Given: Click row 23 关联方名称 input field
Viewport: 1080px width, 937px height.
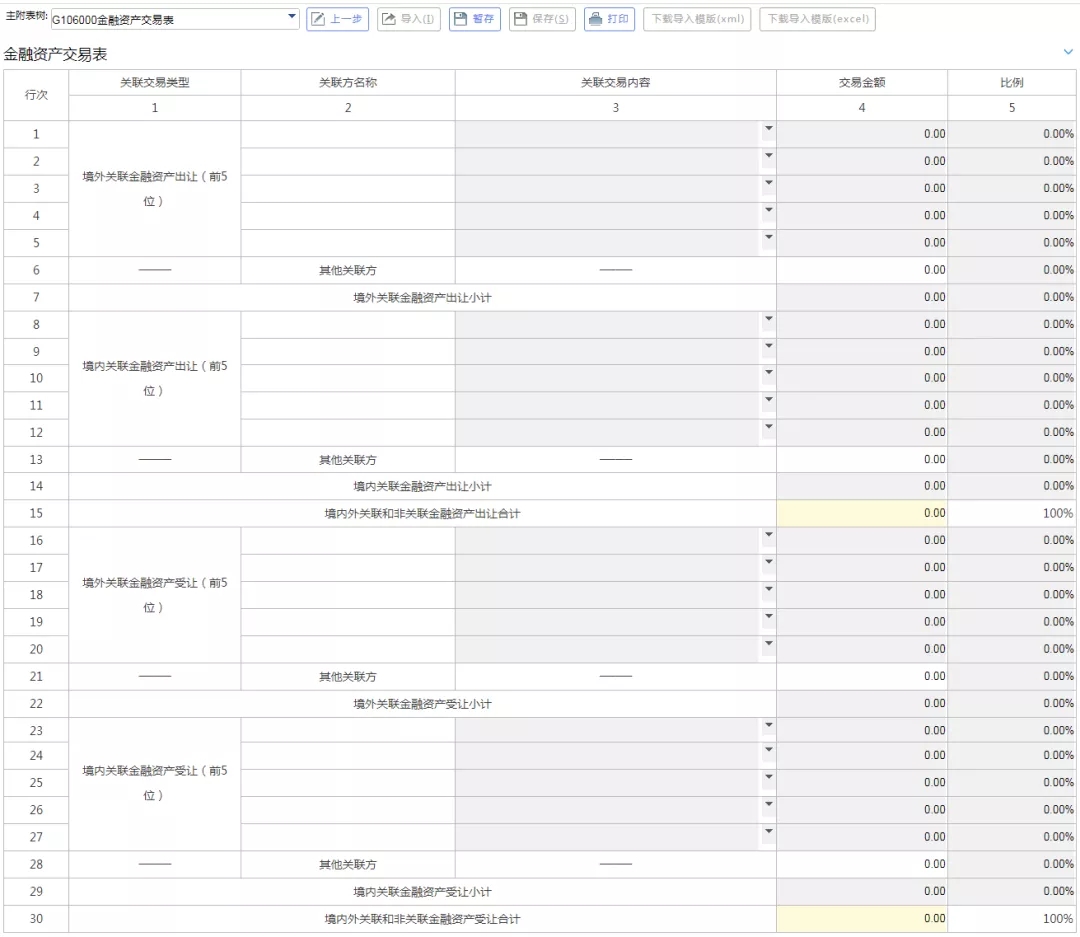Looking at the screenshot, I should pos(347,730).
